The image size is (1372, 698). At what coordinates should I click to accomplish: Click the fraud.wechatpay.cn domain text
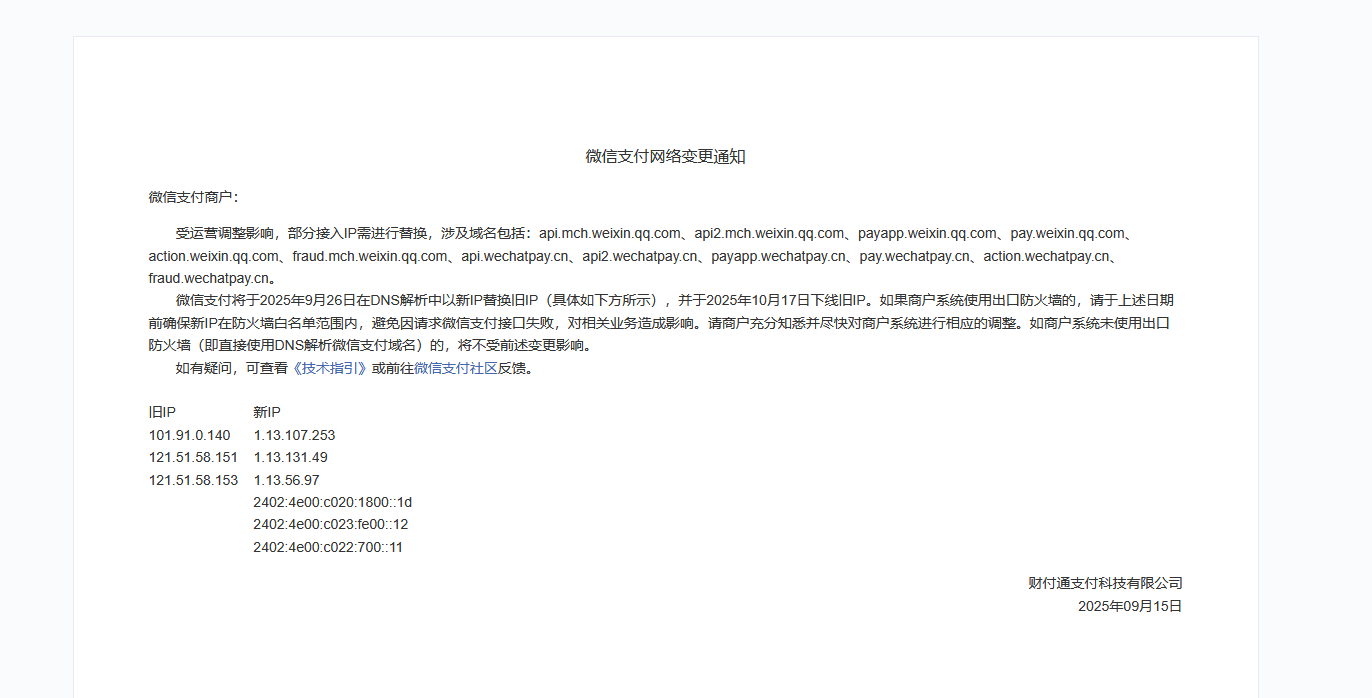[209, 278]
